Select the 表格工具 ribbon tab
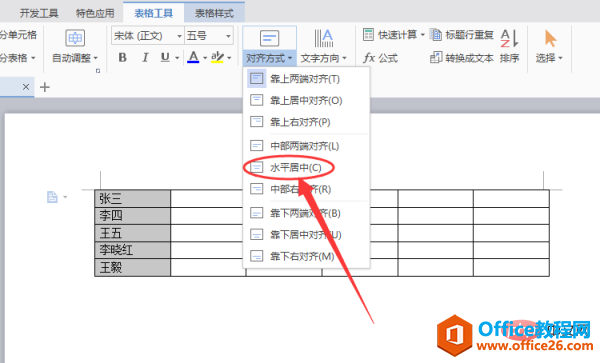 pyautogui.click(x=153, y=13)
